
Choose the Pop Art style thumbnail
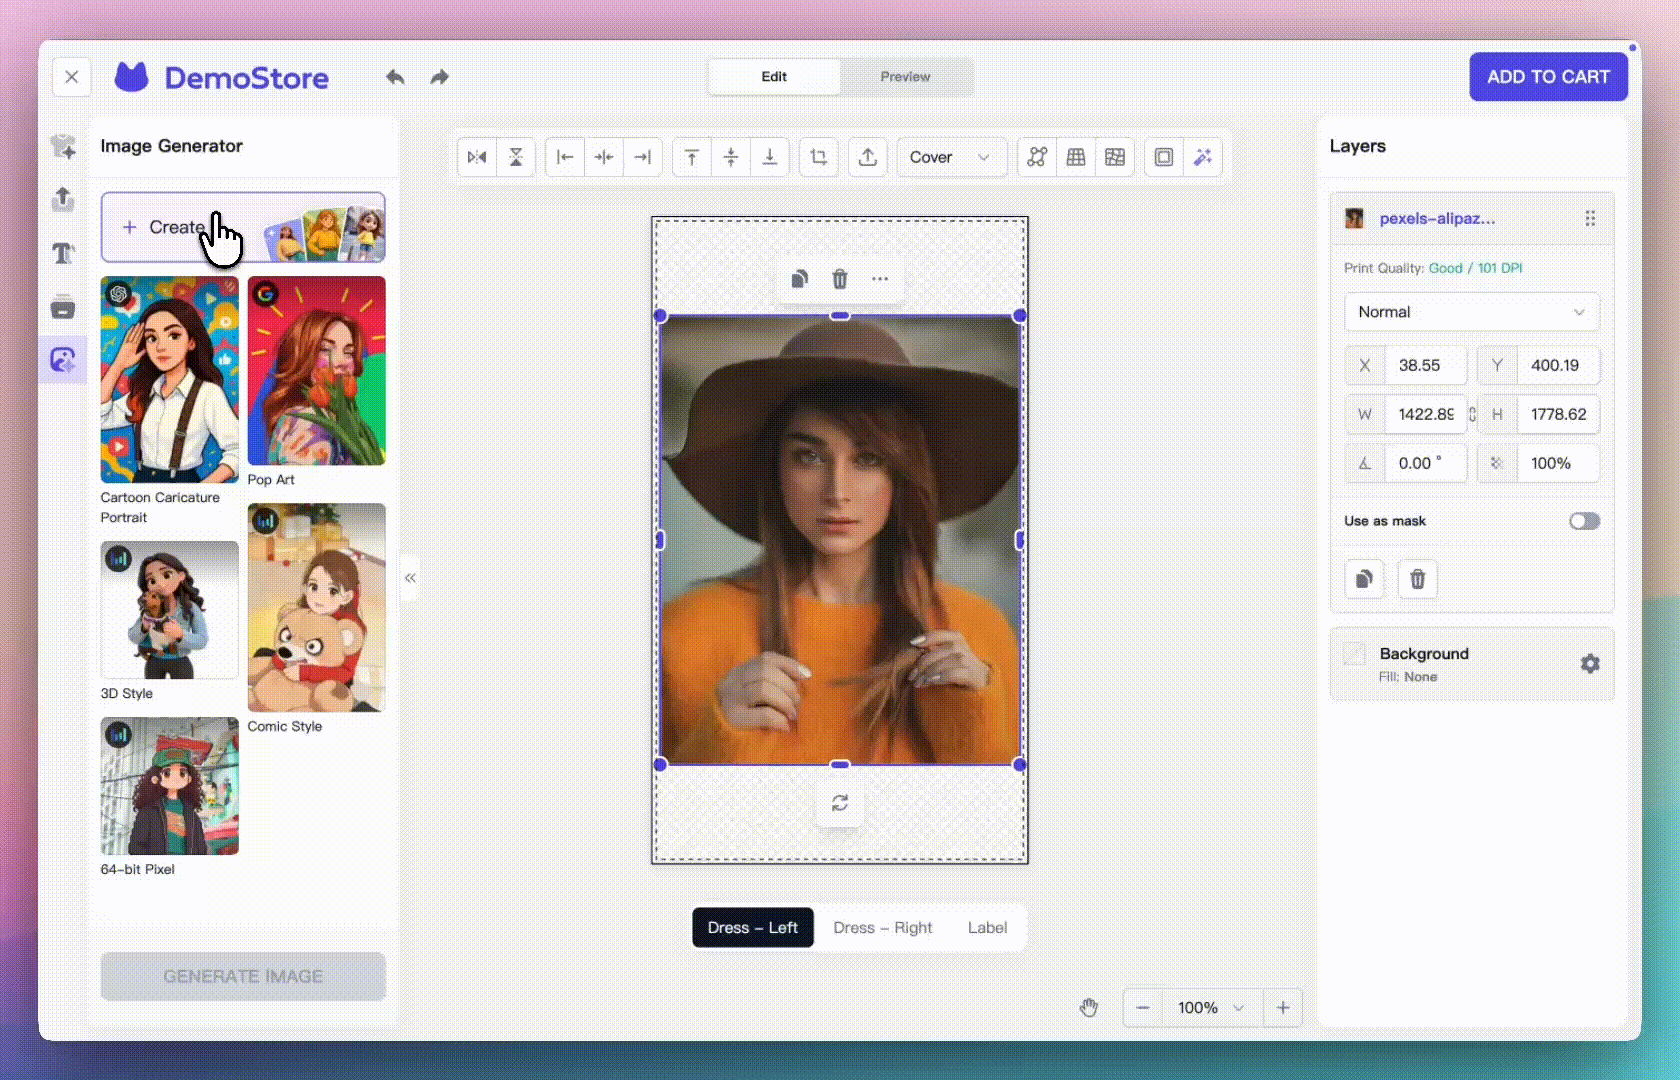click(316, 371)
